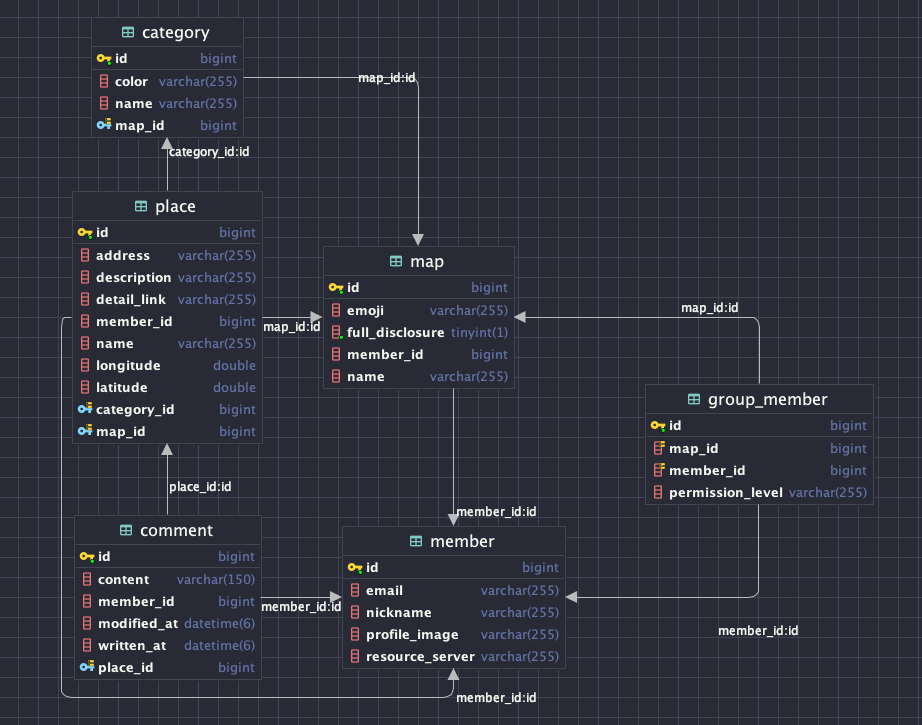Click foreign key icon beside place category_id
922x725 pixels.
click(x=85, y=409)
